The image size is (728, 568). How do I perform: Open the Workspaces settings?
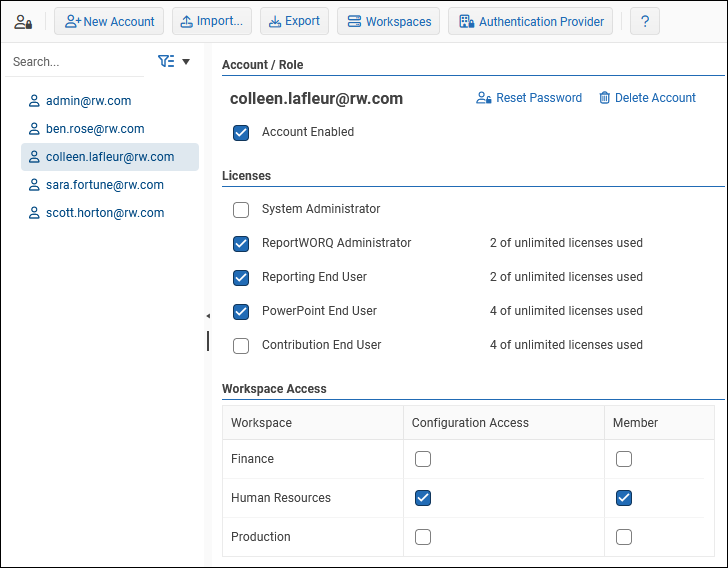(x=388, y=22)
